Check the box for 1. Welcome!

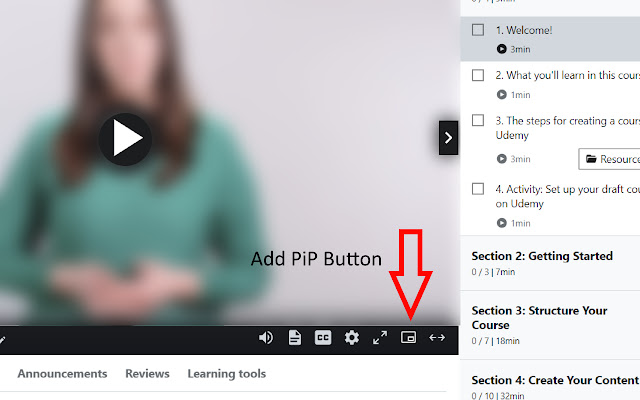coord(478,30)
